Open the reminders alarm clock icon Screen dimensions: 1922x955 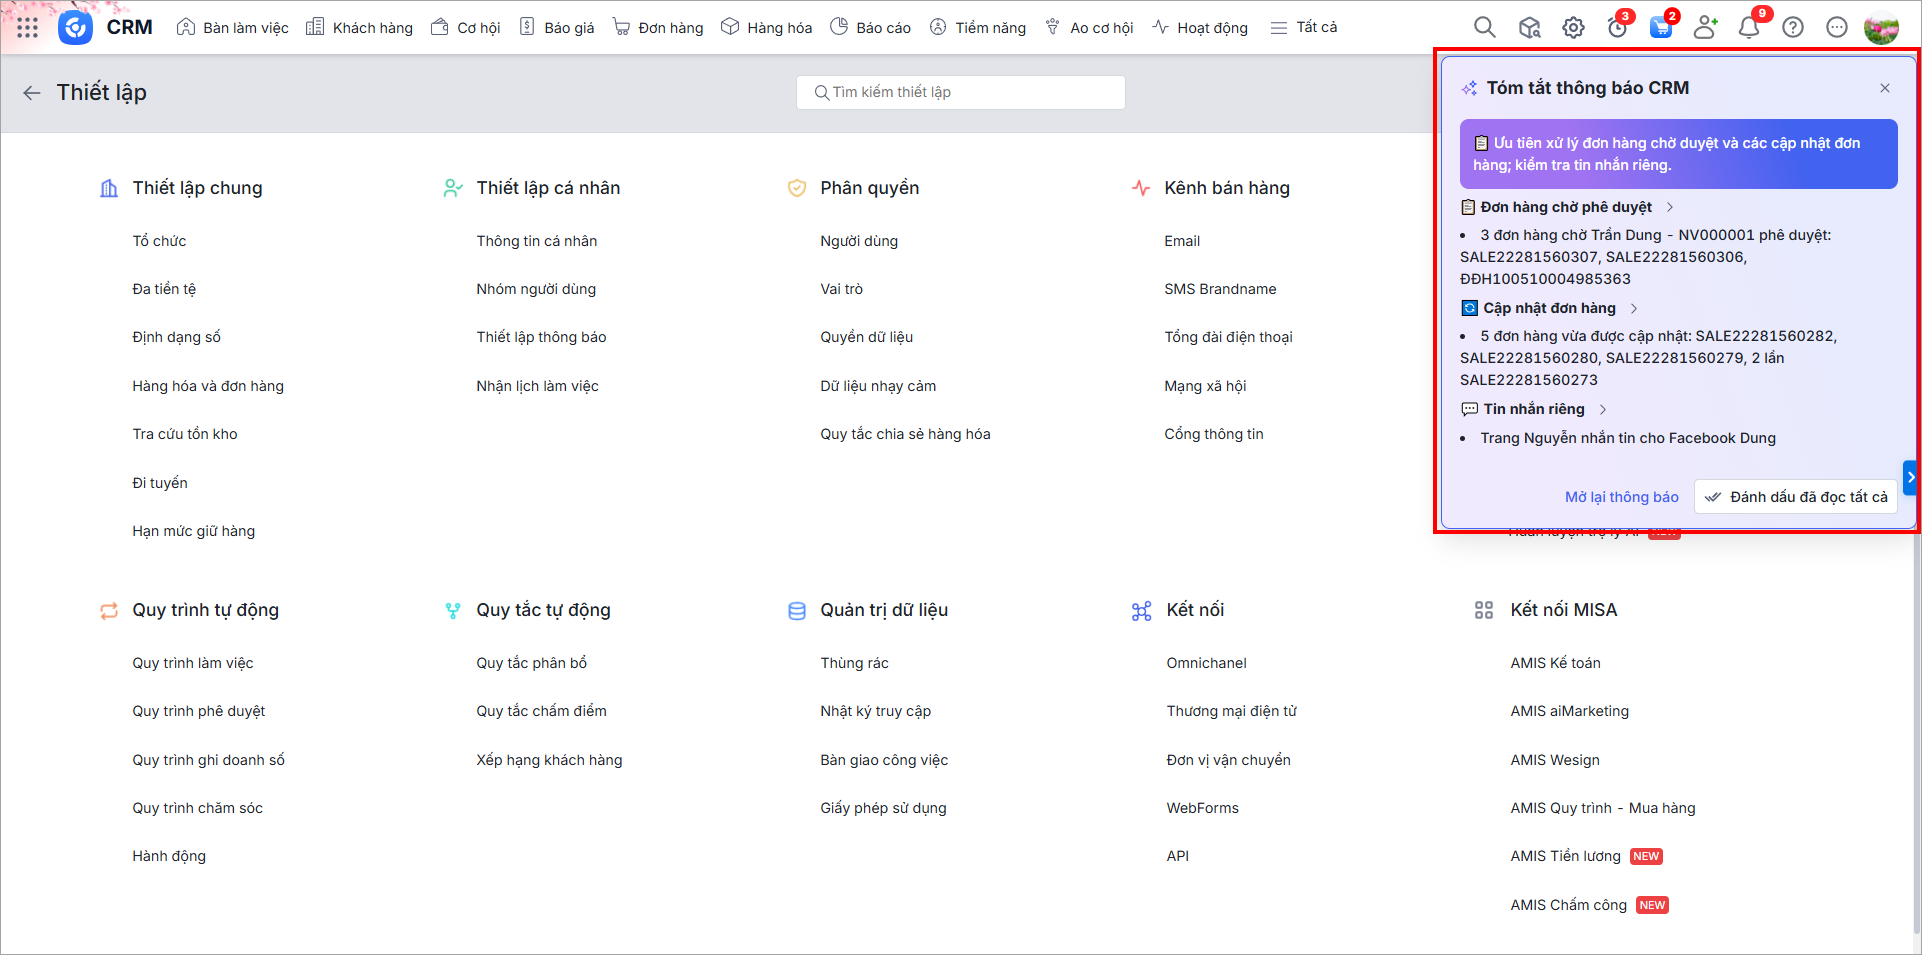pyautogui.click(x=1617, y=28)
